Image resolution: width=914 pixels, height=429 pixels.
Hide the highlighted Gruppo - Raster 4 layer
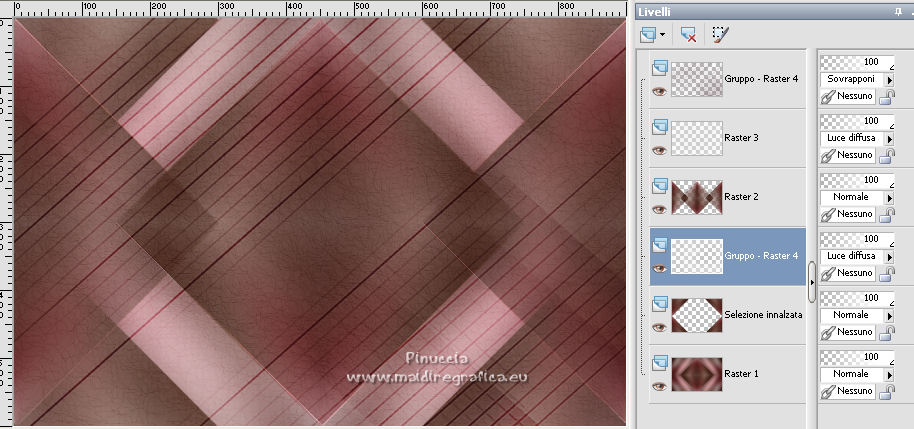click(x=659, y=268)
